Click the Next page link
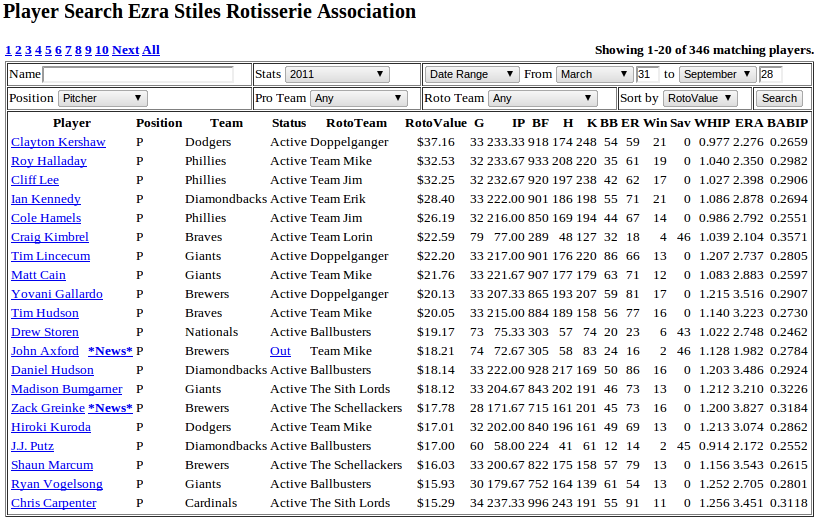Image resolution: width=819 pixels, height=521 pixels. [125, 50]
